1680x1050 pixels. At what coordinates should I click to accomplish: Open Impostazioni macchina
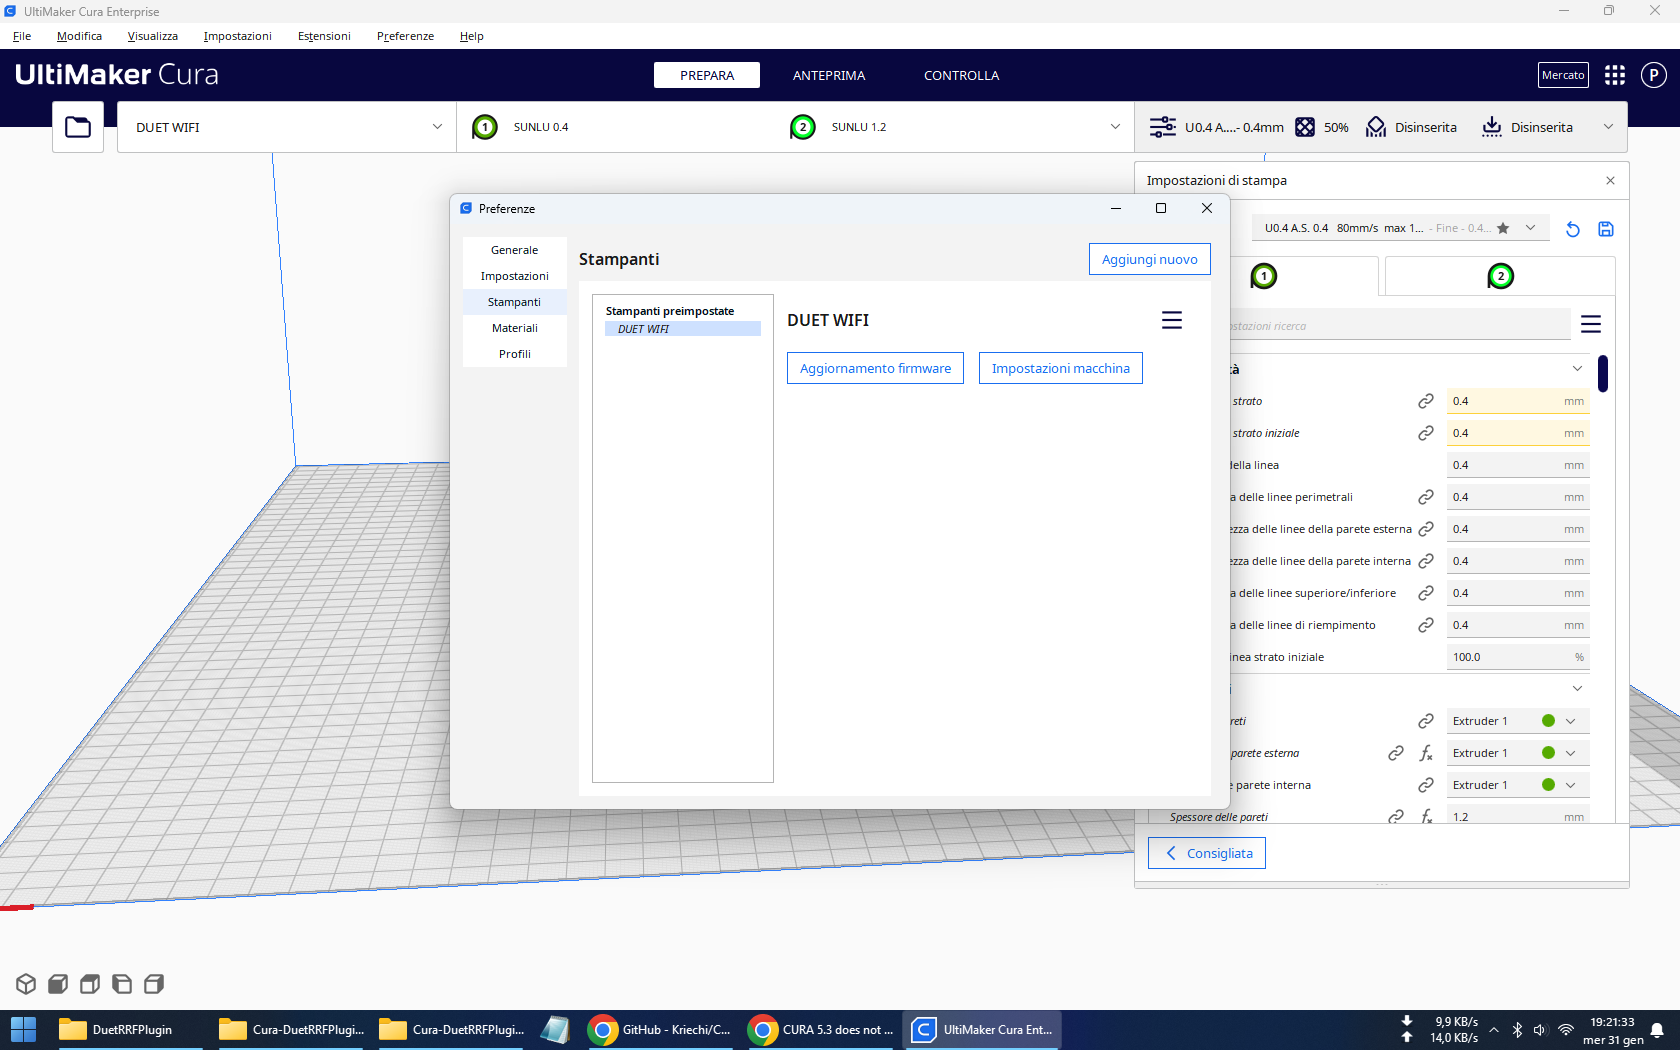[1061, 368]
